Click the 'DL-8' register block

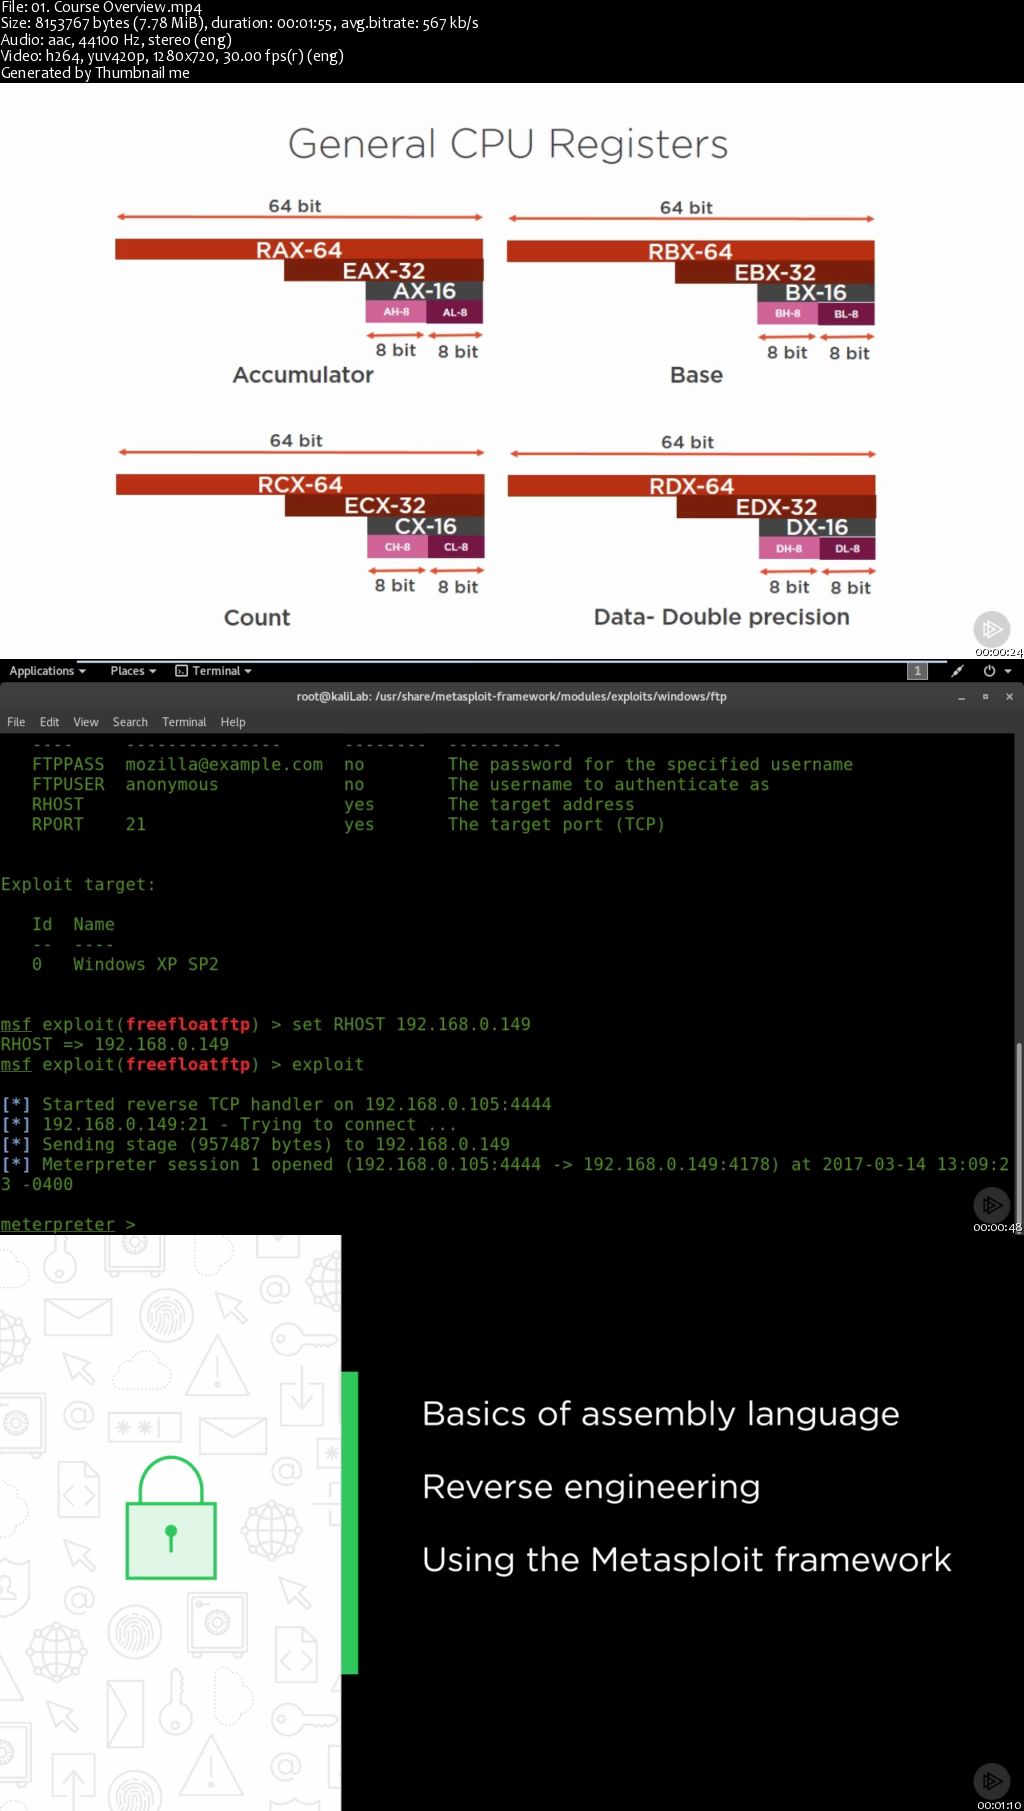[x=847, y=548]
